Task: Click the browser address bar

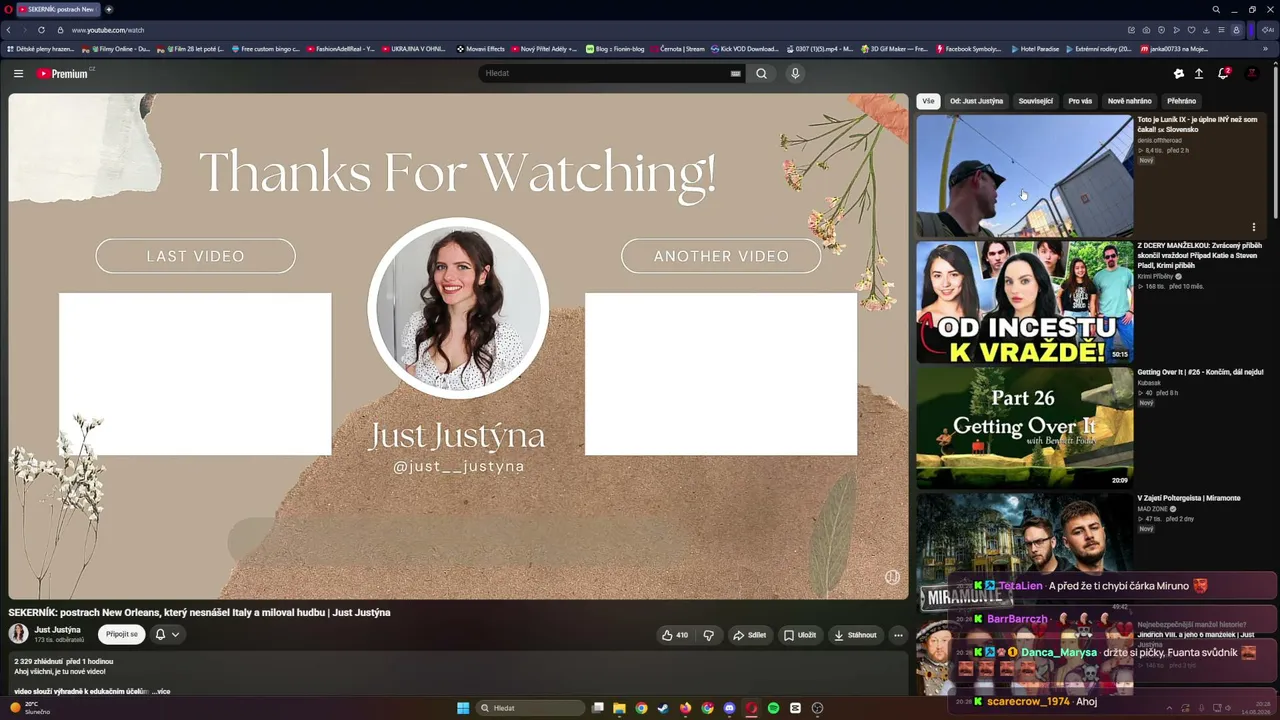Action: pos(590,30)
